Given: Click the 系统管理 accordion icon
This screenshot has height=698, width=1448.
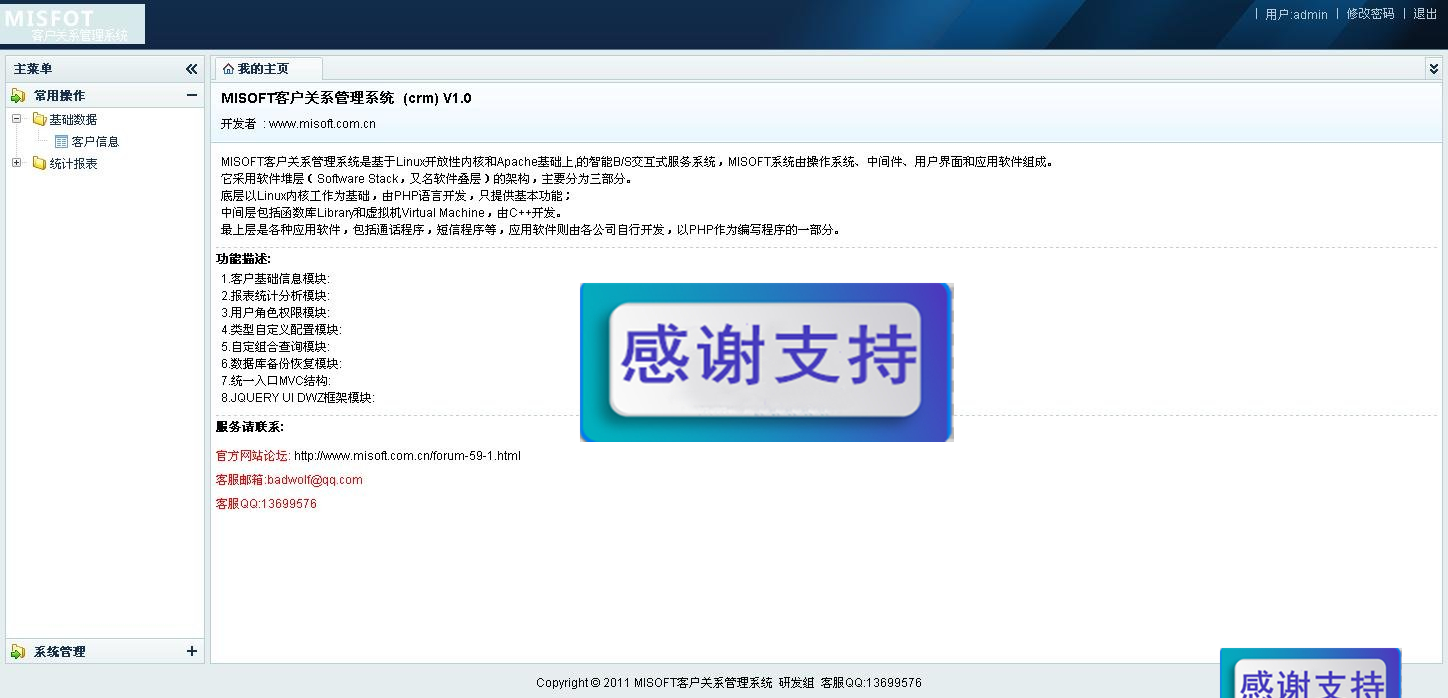Looking at the screenshot, I should (18, 652).
